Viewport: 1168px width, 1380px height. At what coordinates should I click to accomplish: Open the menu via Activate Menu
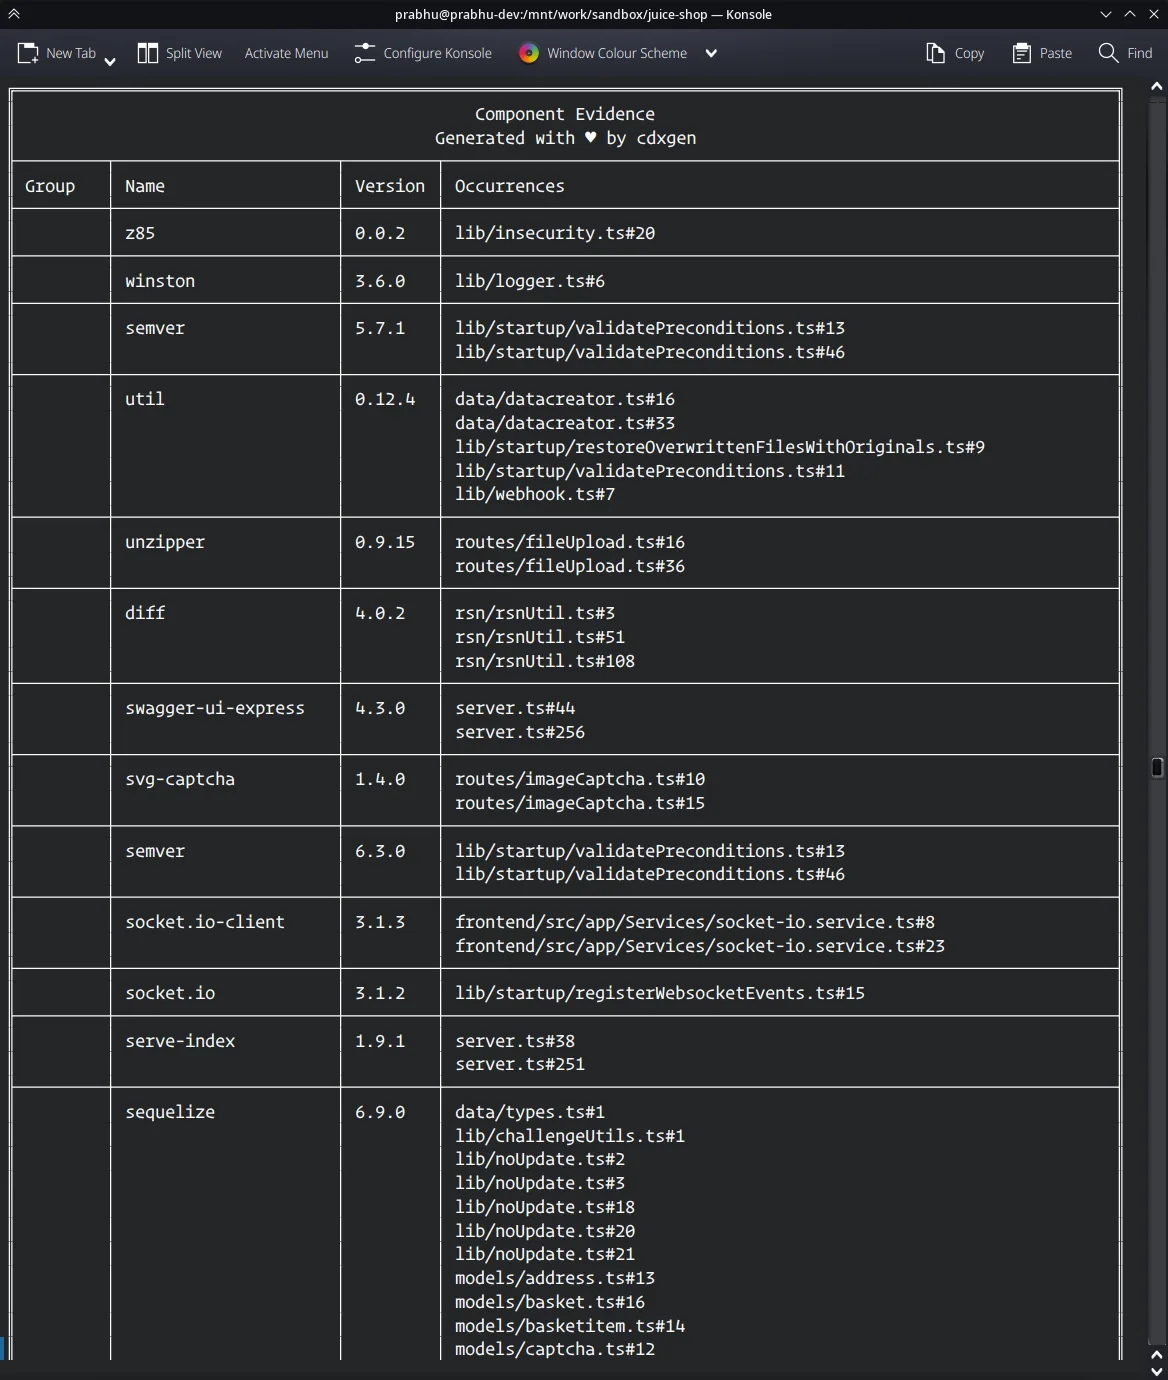coord(286,52)
